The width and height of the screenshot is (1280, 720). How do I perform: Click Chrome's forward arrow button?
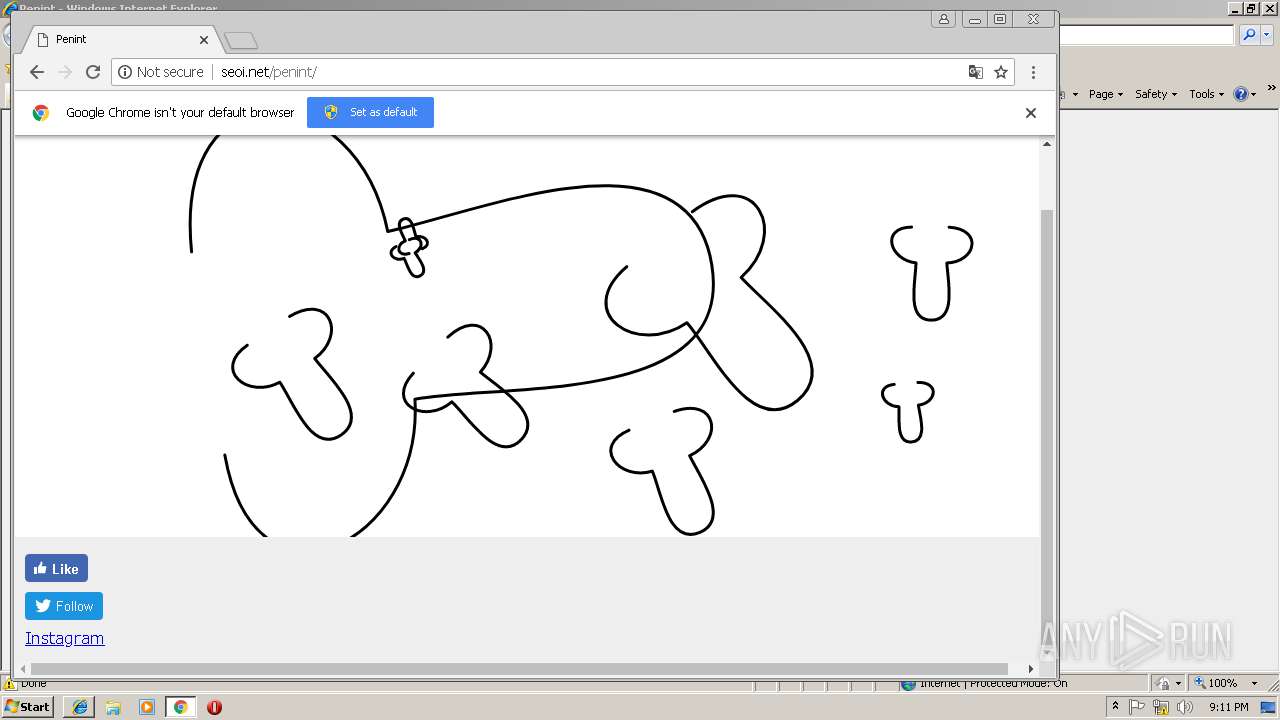[x=65, y=72]
